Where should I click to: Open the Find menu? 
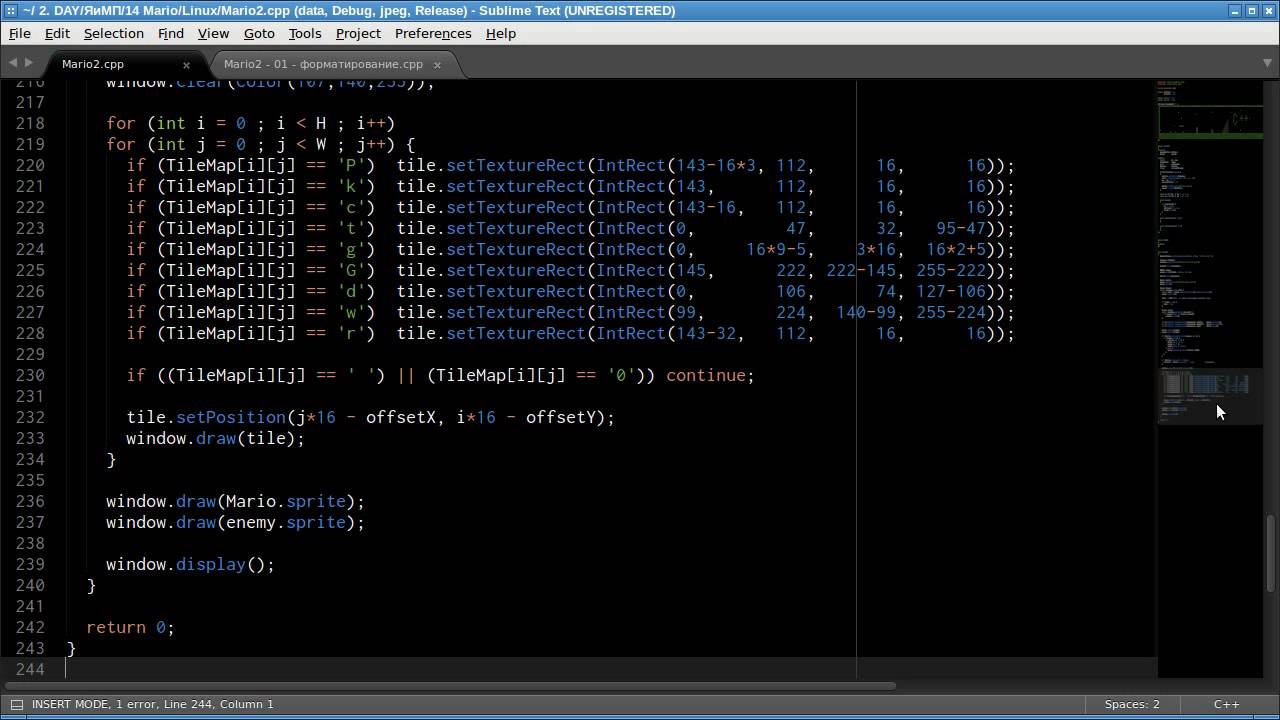171,33
